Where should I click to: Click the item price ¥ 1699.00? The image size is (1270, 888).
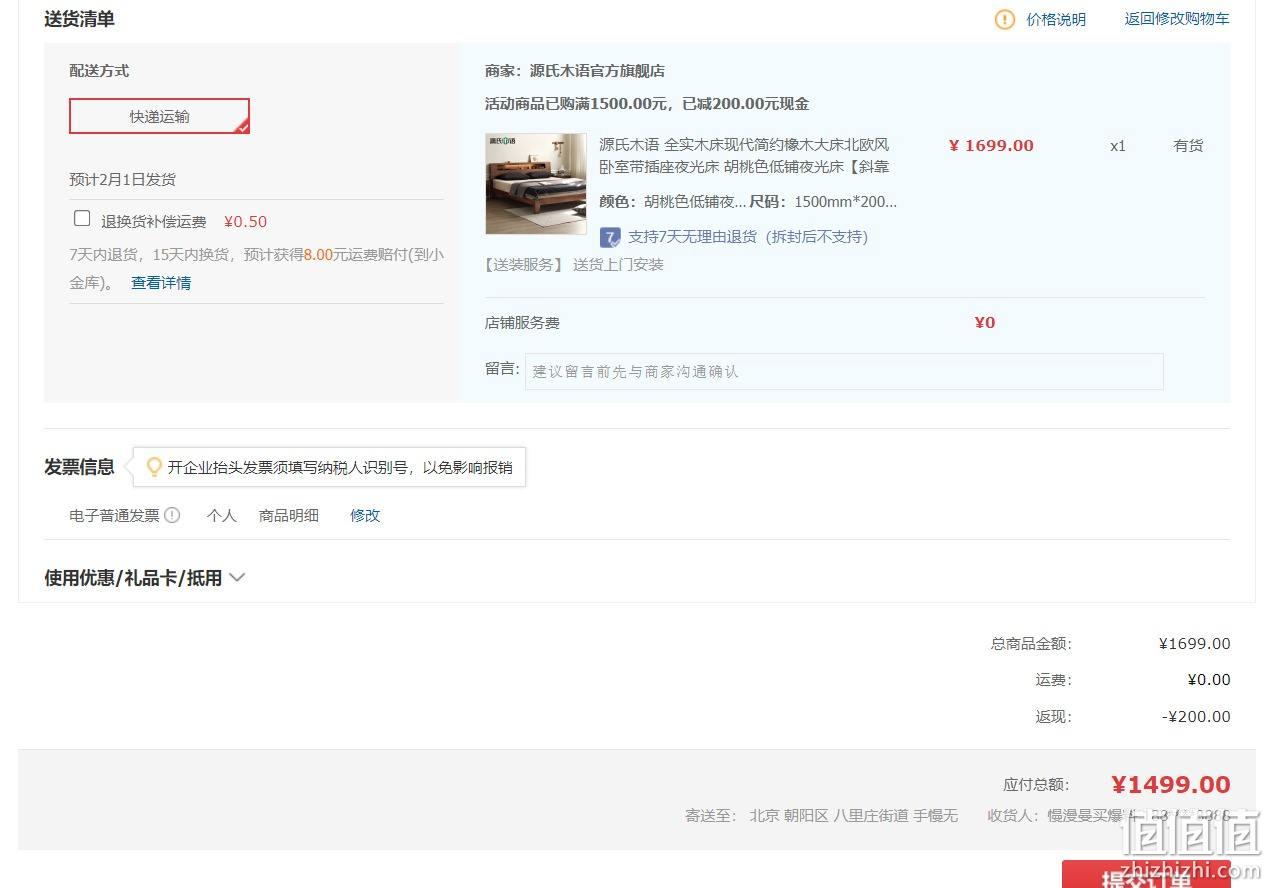[x=991, y=145]
